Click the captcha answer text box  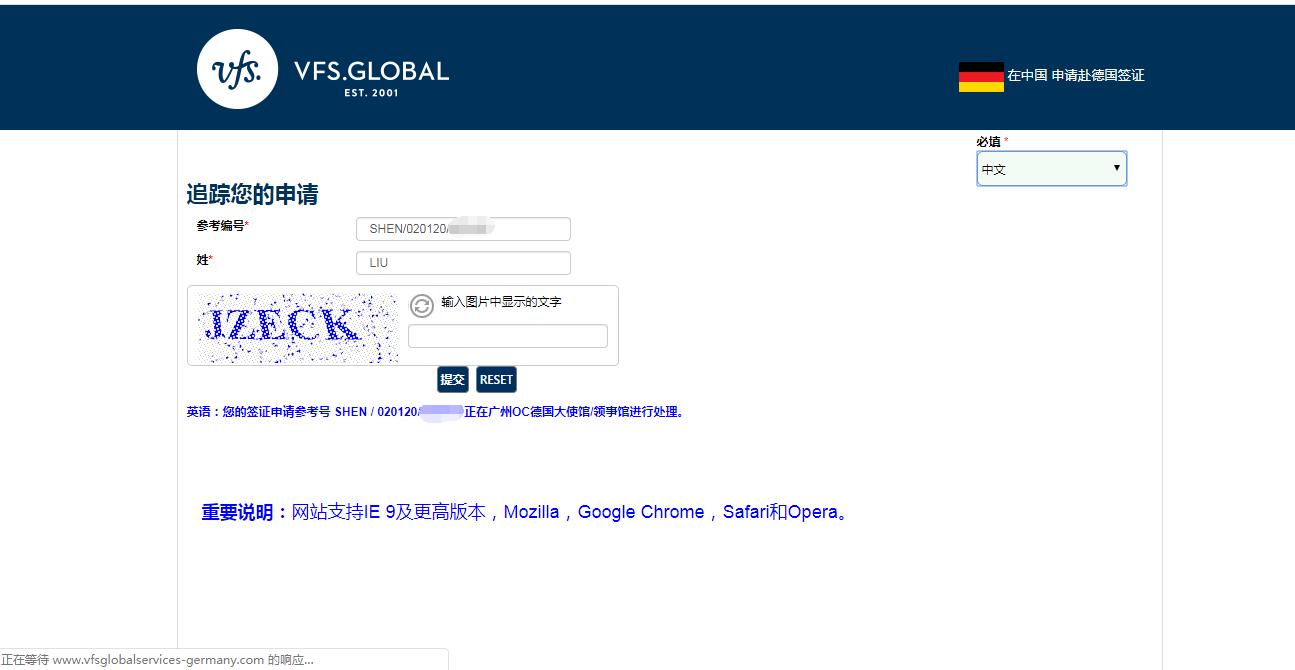point(506,335)
